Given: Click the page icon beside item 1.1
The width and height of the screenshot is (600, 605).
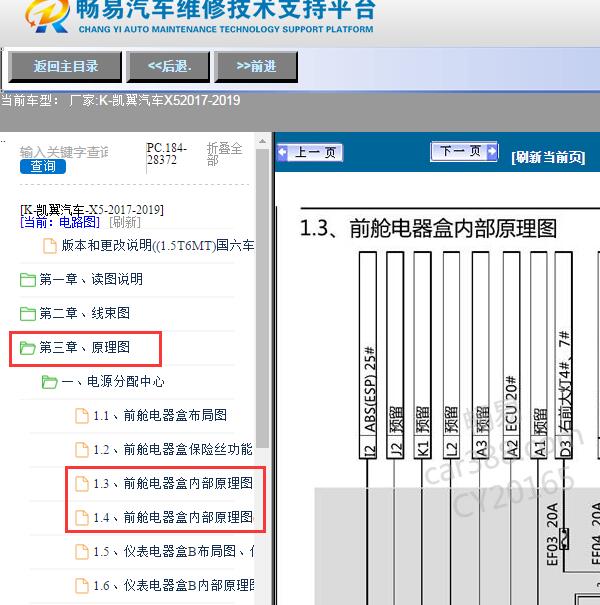Looking at the screenshot, I should tap(81, 416).
